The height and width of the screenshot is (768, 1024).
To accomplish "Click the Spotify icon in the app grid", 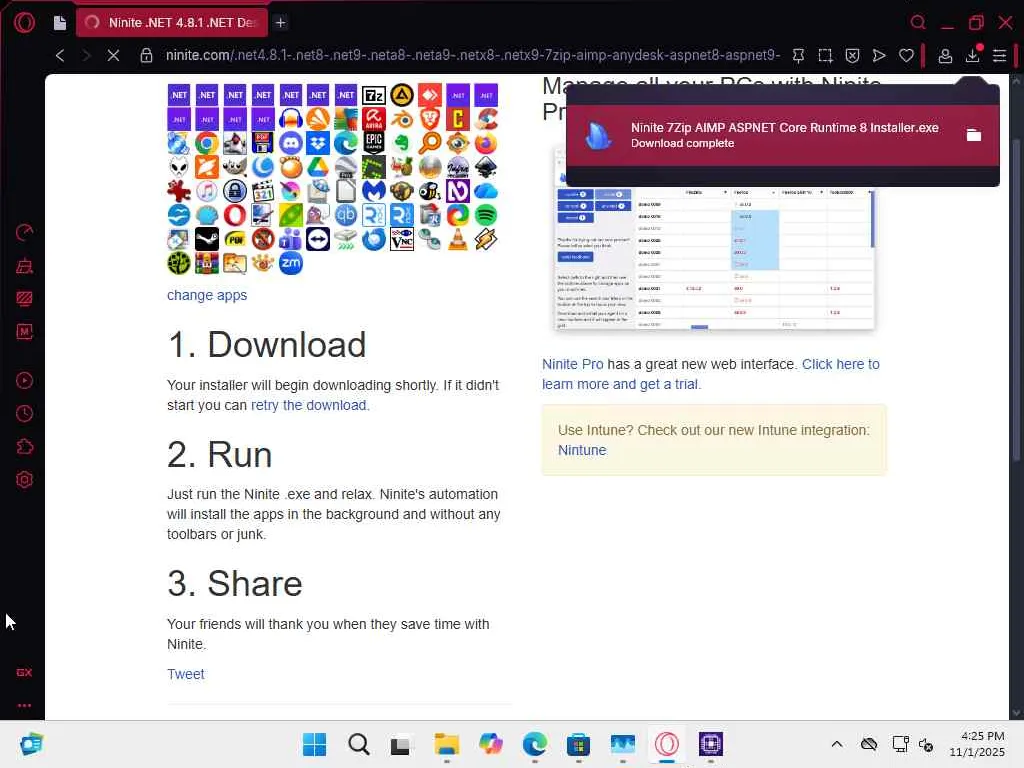I will pos(485,215).
